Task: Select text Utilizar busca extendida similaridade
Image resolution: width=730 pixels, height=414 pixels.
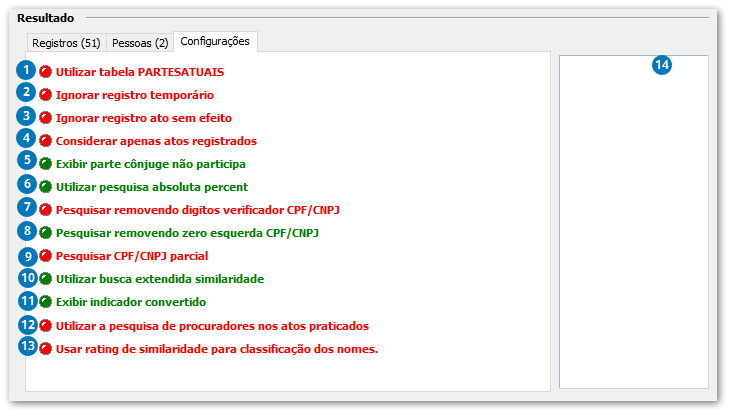Action: (160, 279)
